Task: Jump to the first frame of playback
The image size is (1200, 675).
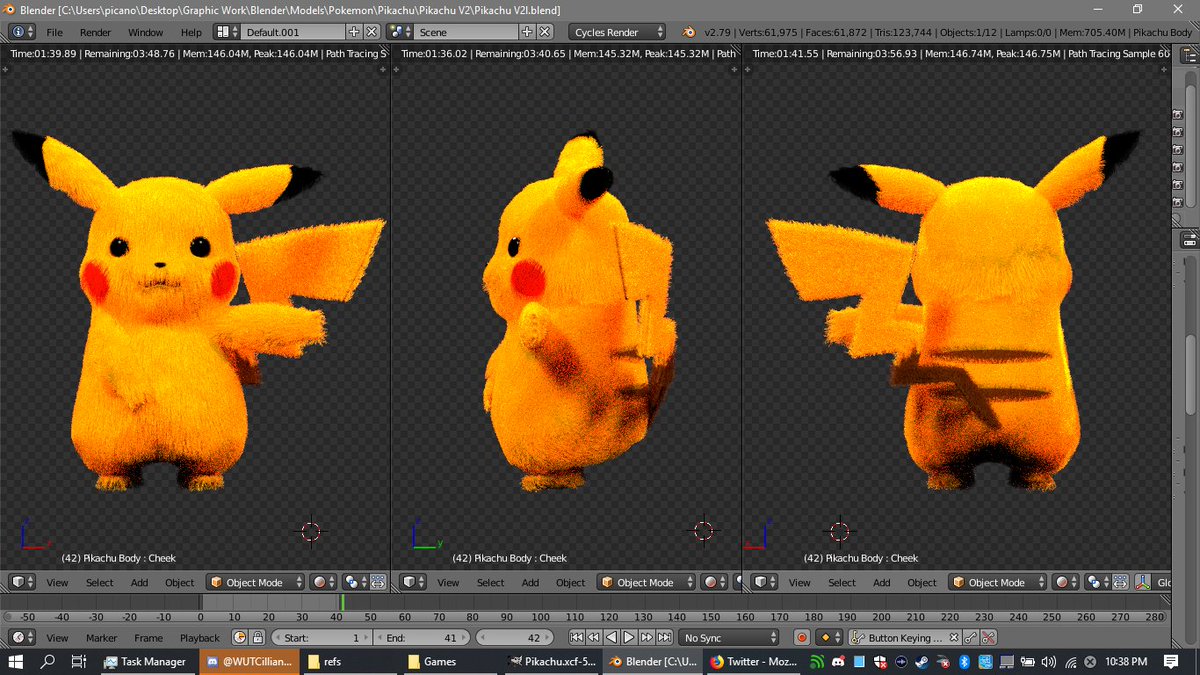Action: click(576, 637)
